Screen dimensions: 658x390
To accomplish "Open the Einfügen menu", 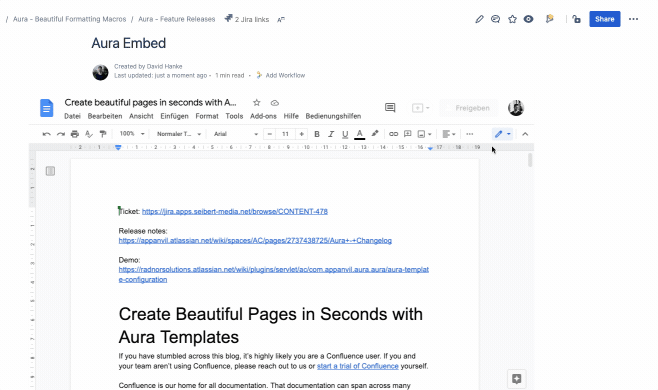I will [175, 116].
